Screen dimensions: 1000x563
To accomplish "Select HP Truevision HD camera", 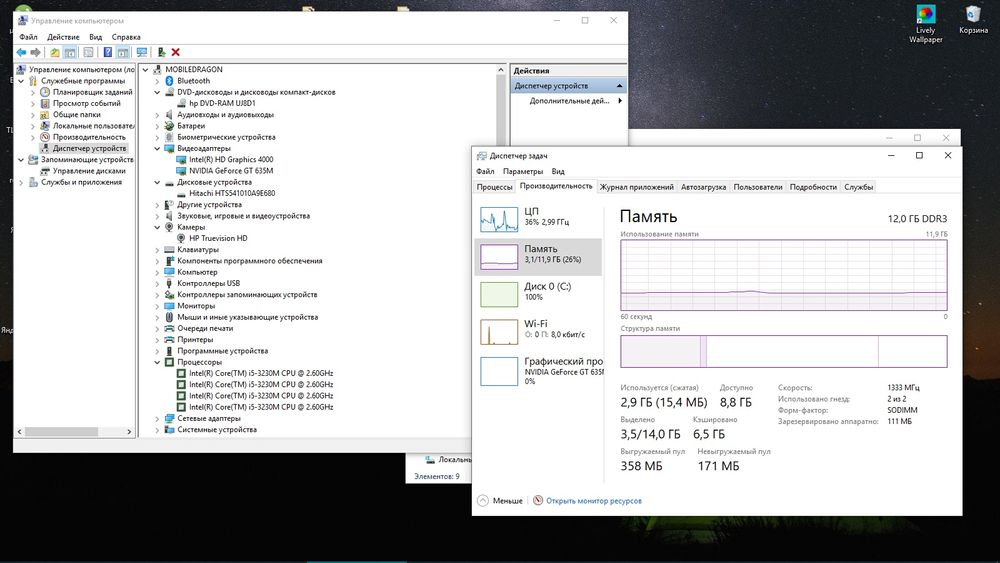I will tap(218, 238).
